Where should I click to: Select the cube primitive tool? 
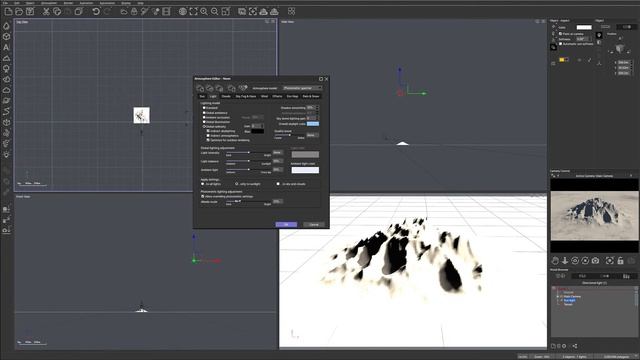coord(6,37)
